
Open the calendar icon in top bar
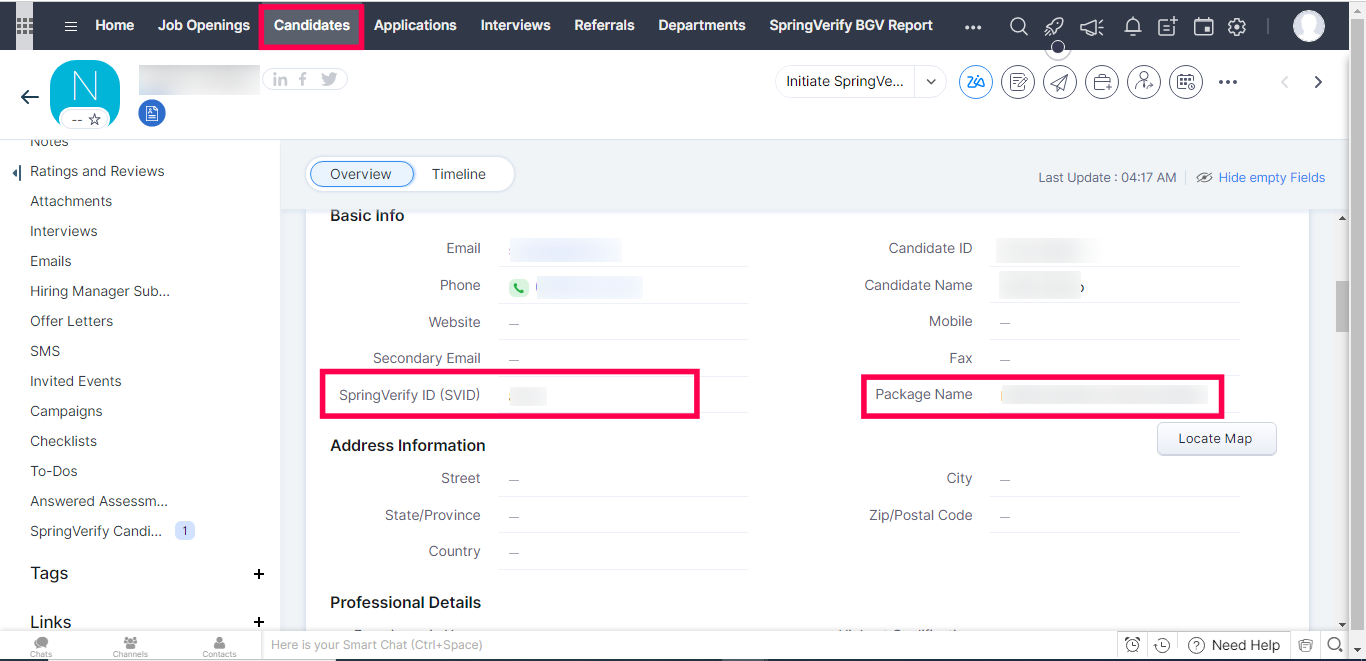pos(1204,27)
